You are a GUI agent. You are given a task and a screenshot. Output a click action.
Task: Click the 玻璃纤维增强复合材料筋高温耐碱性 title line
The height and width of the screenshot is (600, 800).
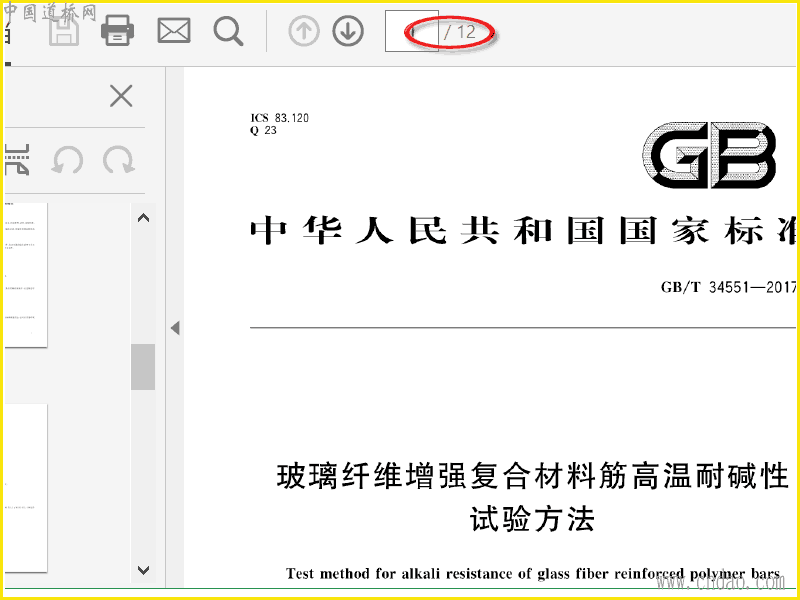[x=533, y=476]
